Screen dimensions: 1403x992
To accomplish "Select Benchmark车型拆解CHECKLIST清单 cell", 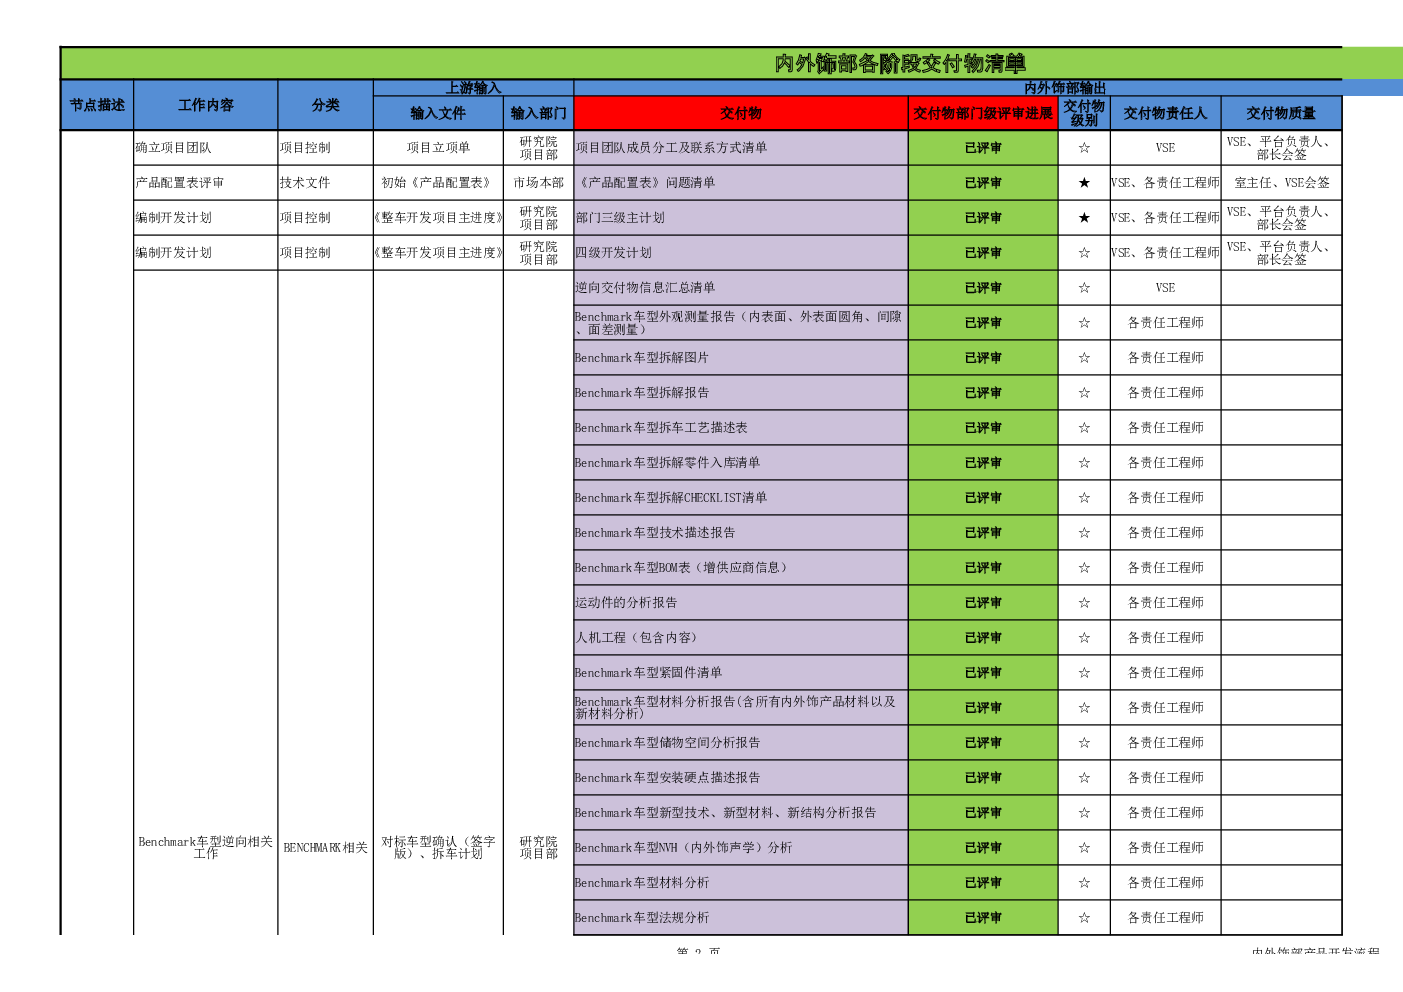I will click(x=741, y=498).
